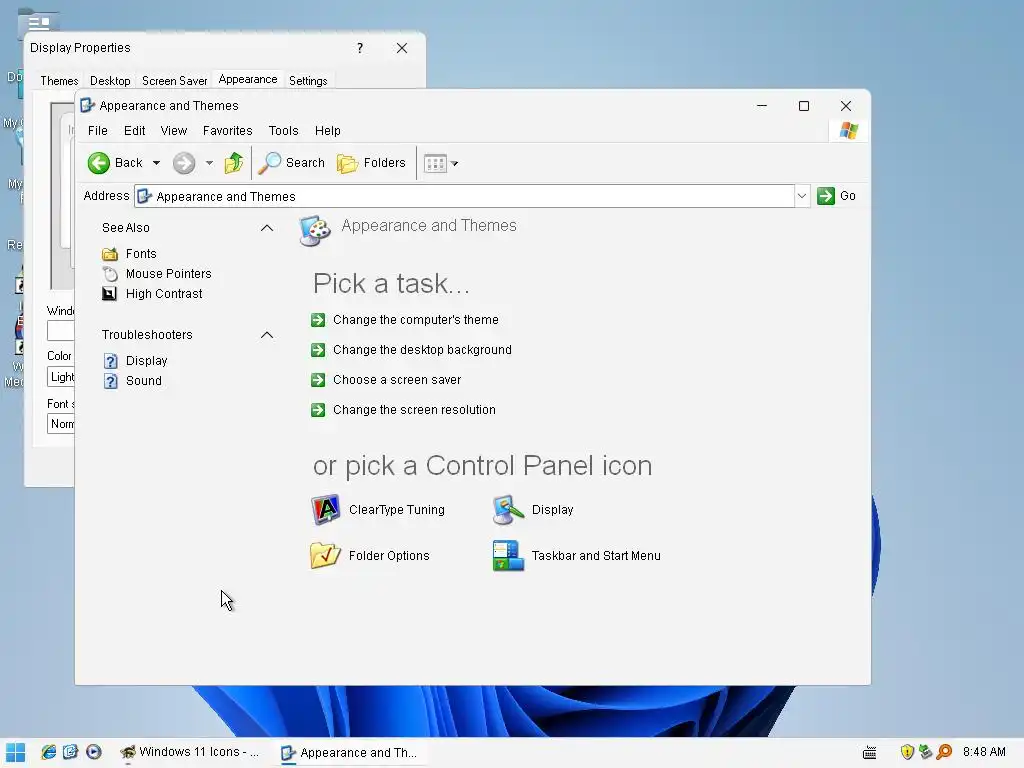Click the keyboard tray icon
Screen dimensions: 1024x768
pyautogui.click(x=870, y=752)
